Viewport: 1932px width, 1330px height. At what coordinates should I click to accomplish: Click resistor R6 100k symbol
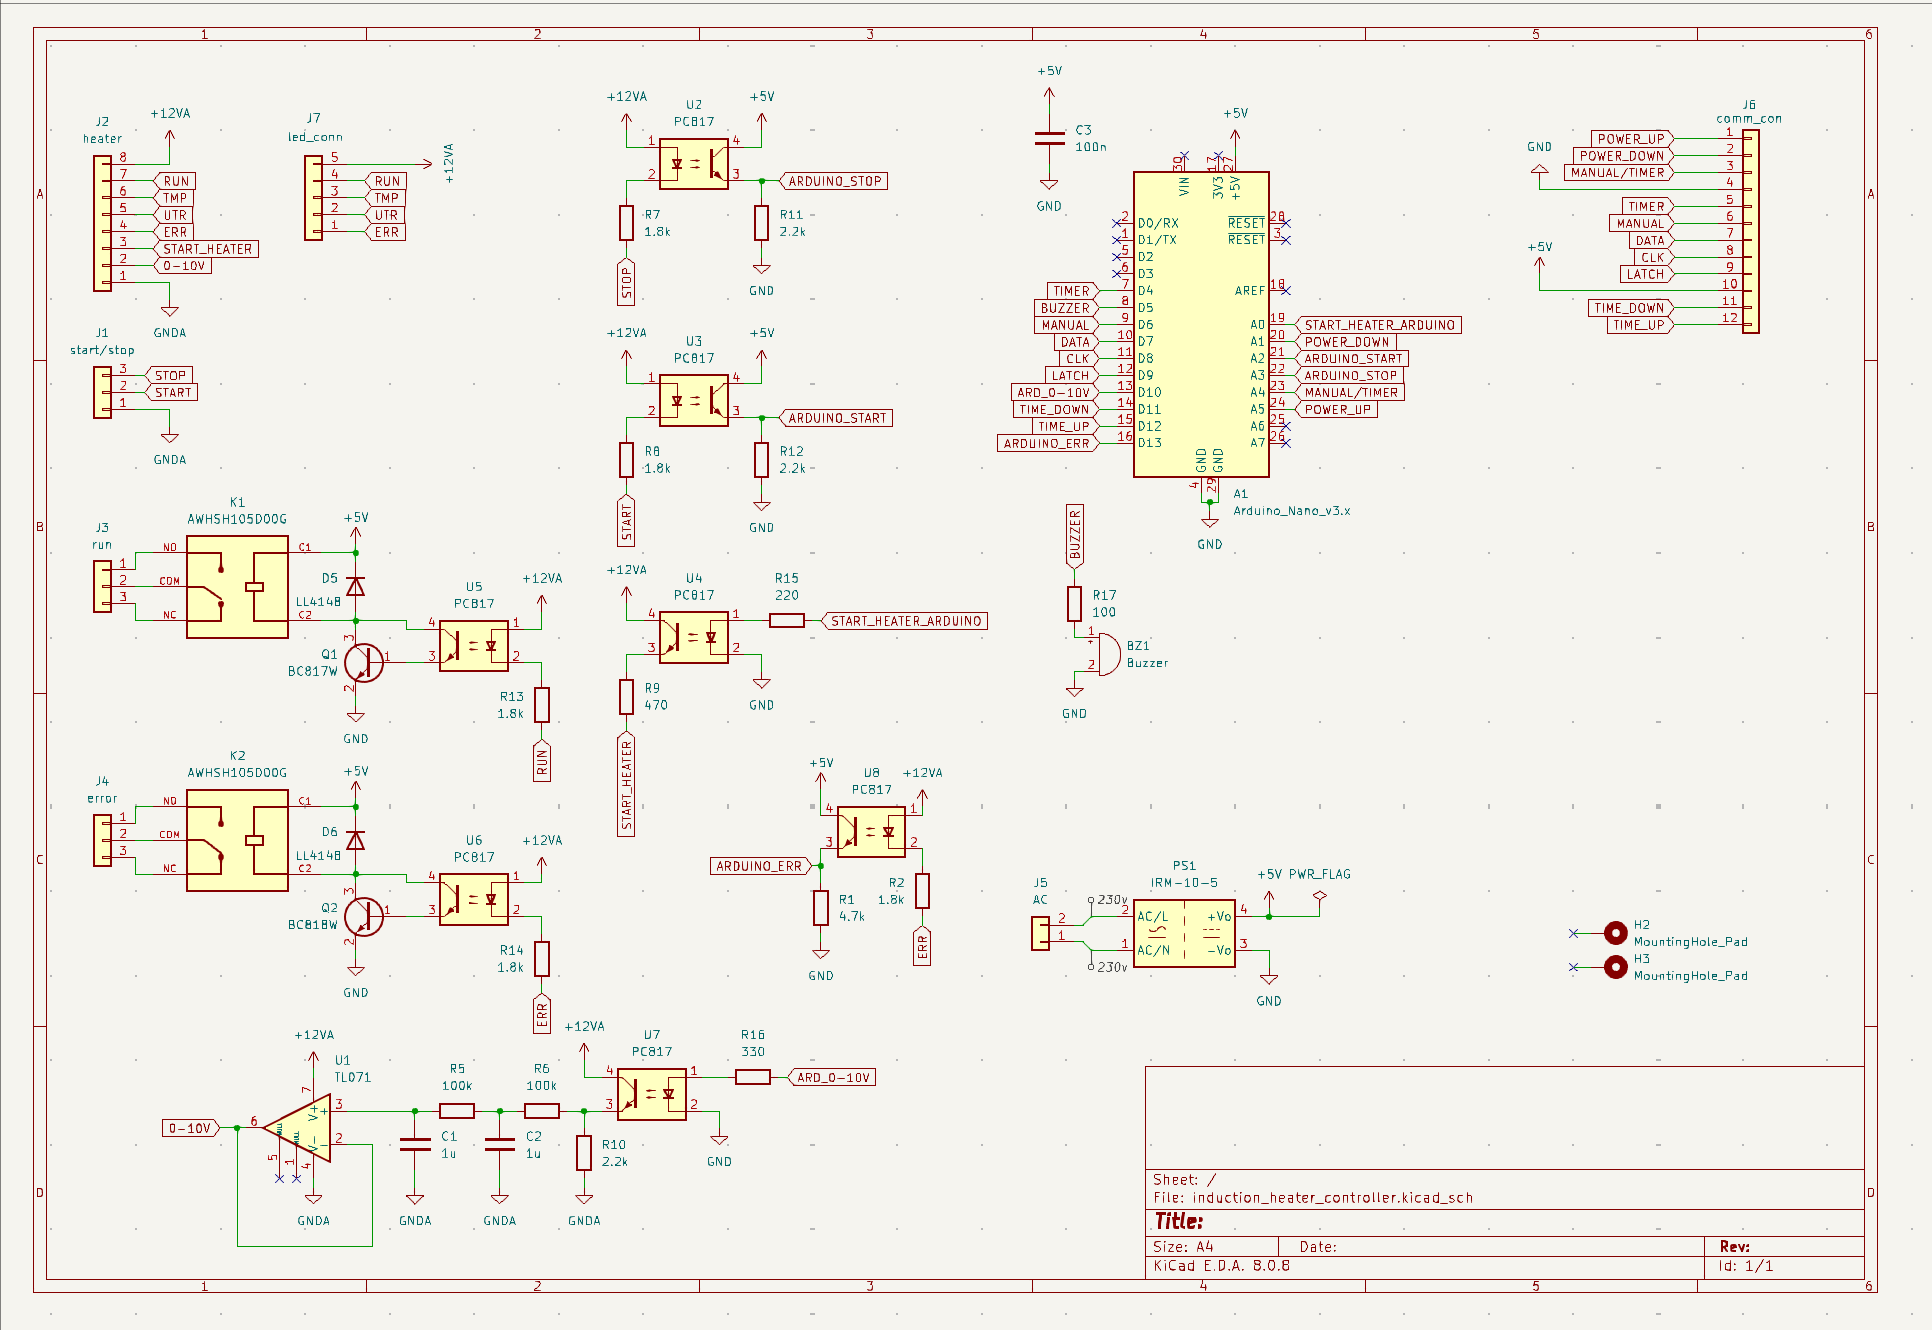click(542, 1111)
